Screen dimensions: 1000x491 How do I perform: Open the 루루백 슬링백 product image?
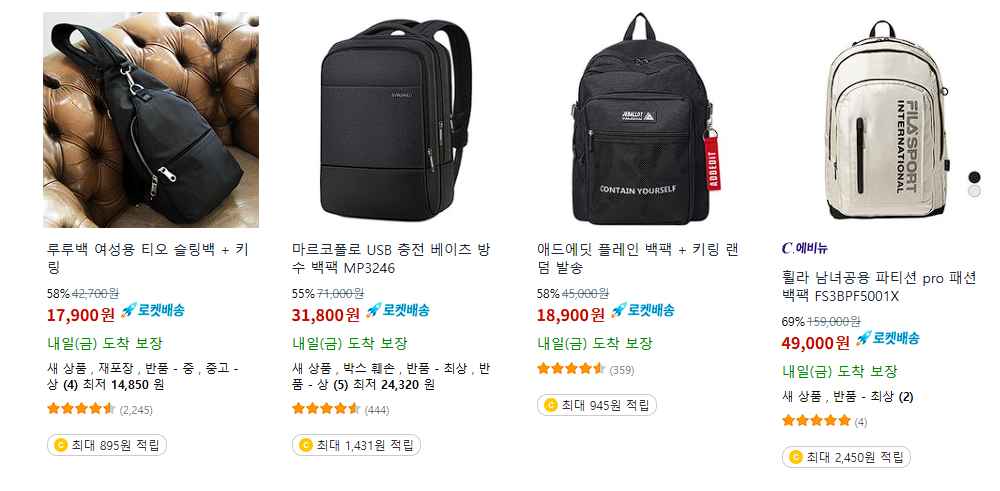151,120
